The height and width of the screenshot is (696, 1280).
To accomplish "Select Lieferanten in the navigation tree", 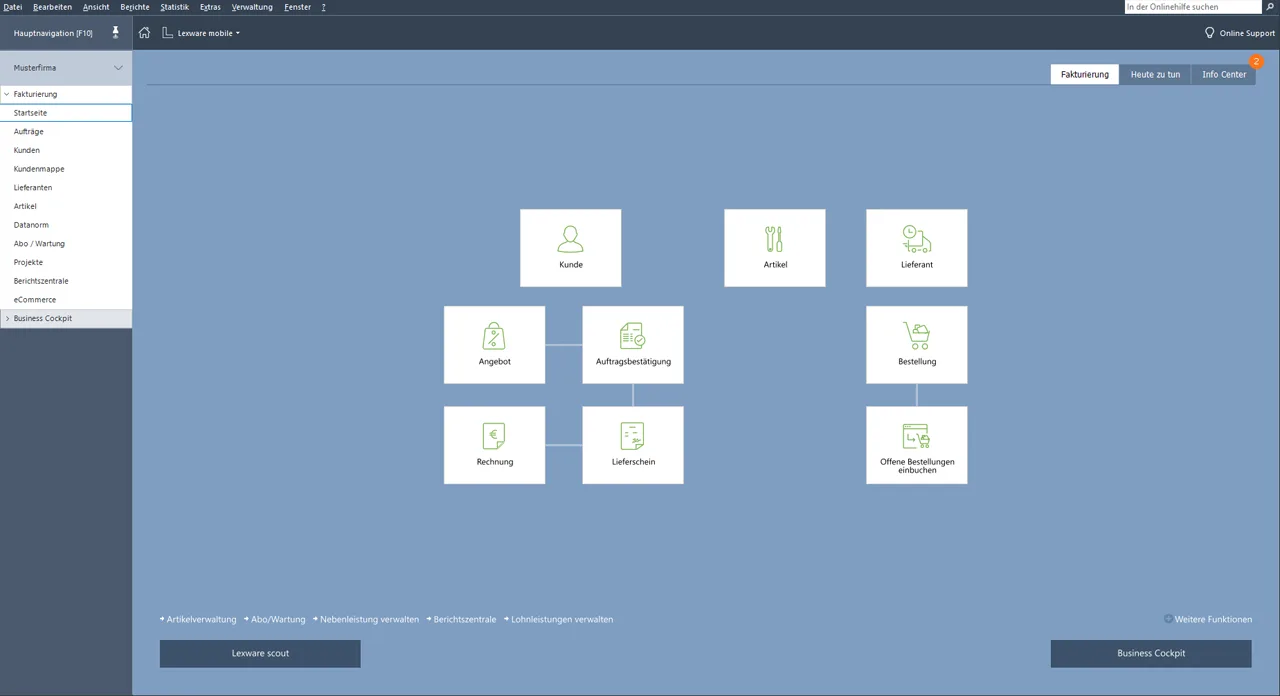I will click(66, 188).
